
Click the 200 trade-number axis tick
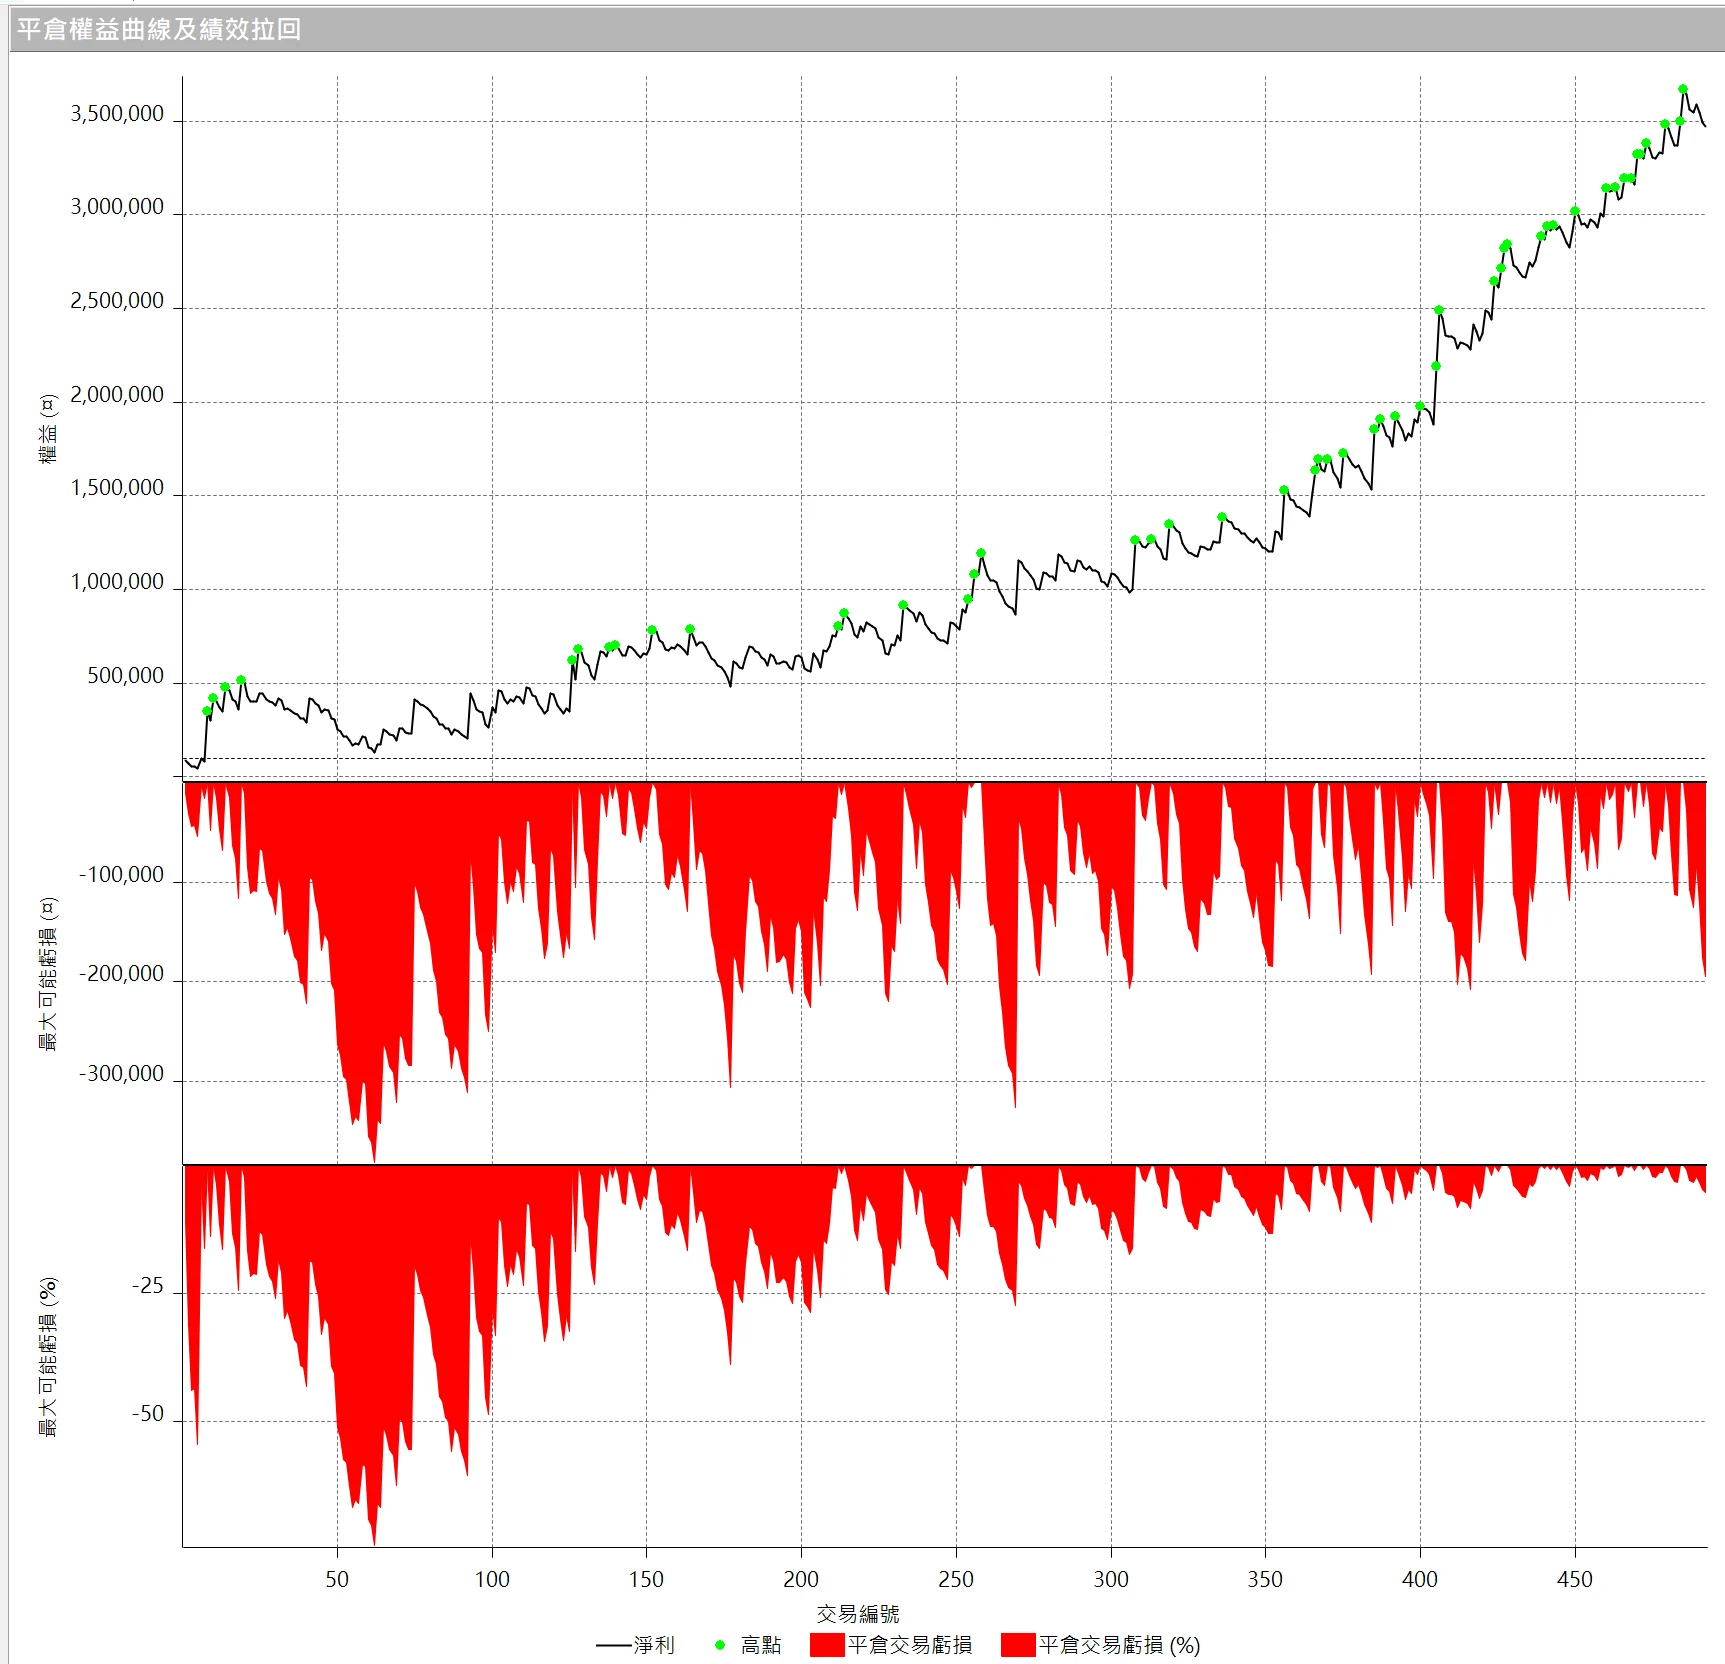(x=801, y=1579)
